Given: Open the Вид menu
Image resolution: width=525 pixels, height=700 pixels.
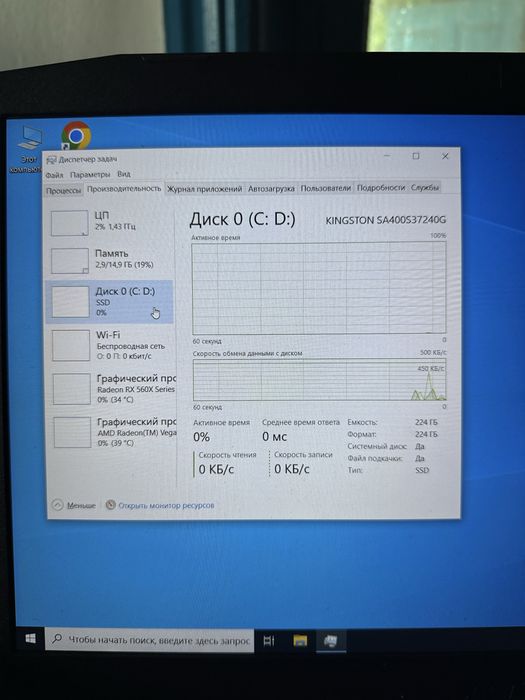Looking at the screenshot, I should (x=124, y=174).
